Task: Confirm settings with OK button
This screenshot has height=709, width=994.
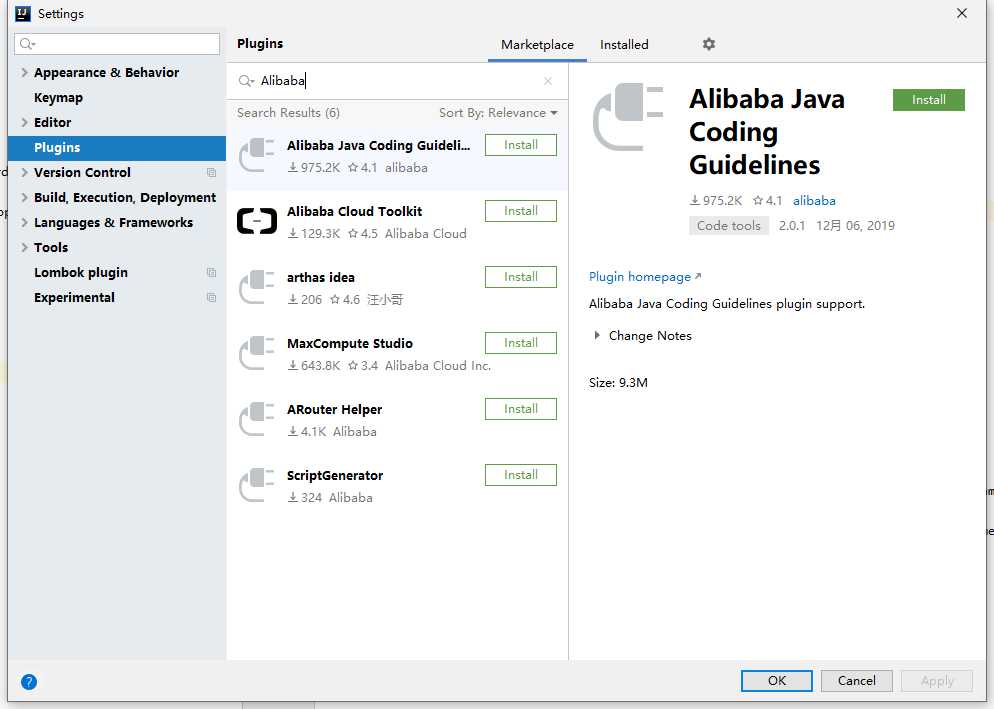Action: click(x=777, y=681)
